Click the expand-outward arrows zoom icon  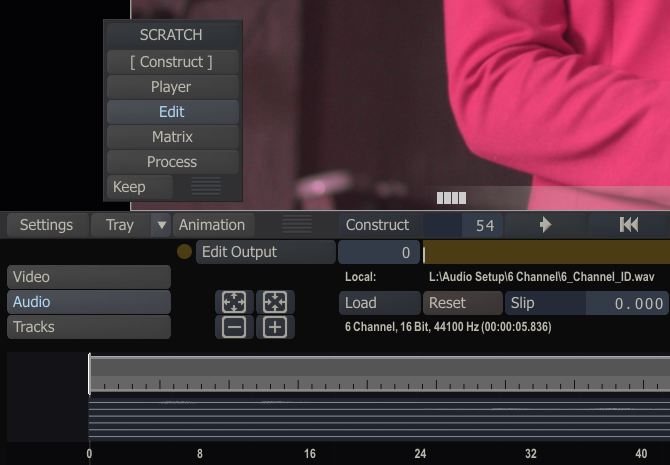[234, 302]
